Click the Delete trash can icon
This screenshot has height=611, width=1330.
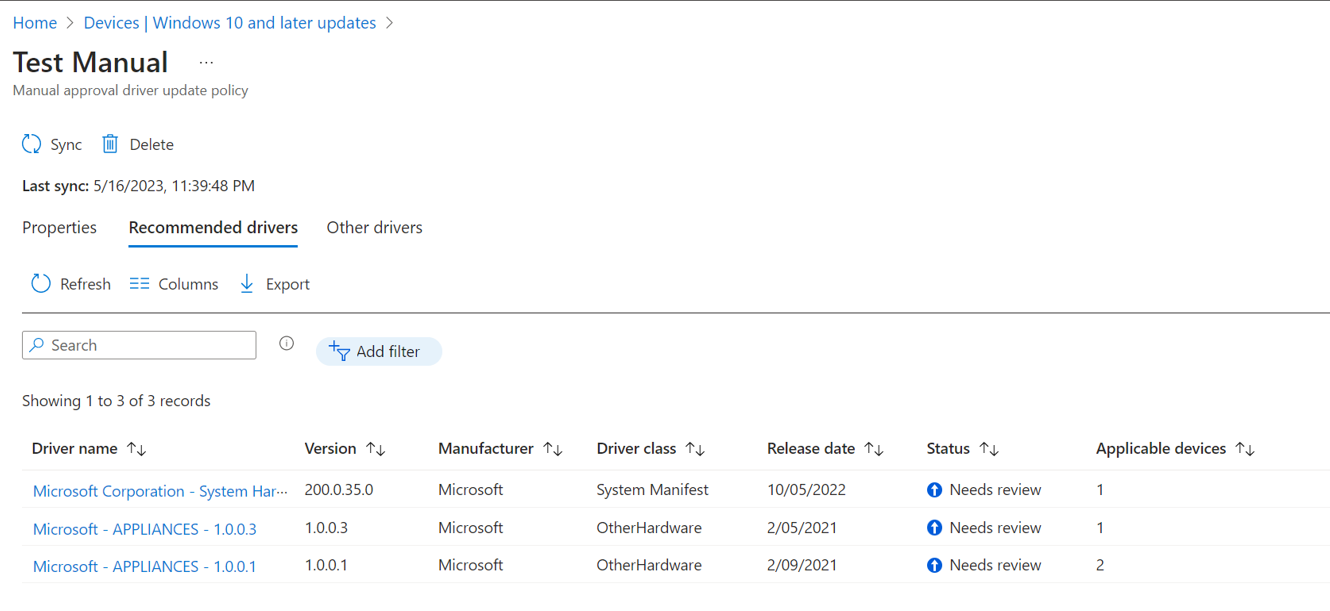click(110, 144)
